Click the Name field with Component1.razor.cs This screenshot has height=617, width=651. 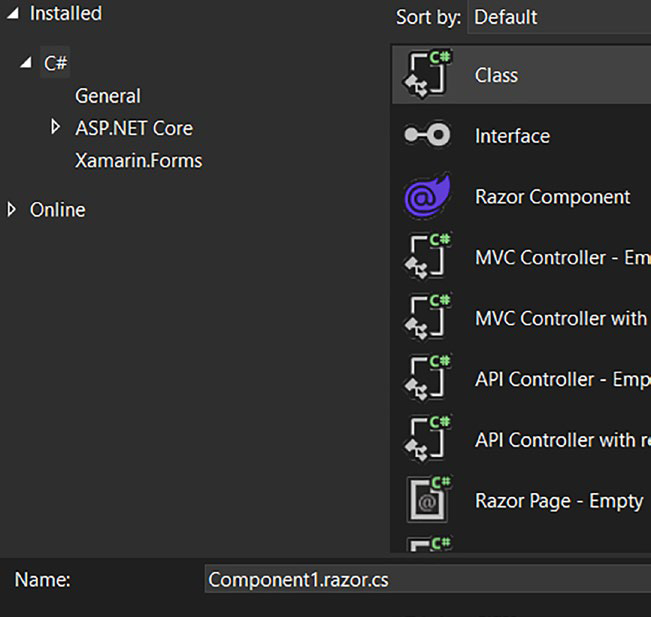428,580
